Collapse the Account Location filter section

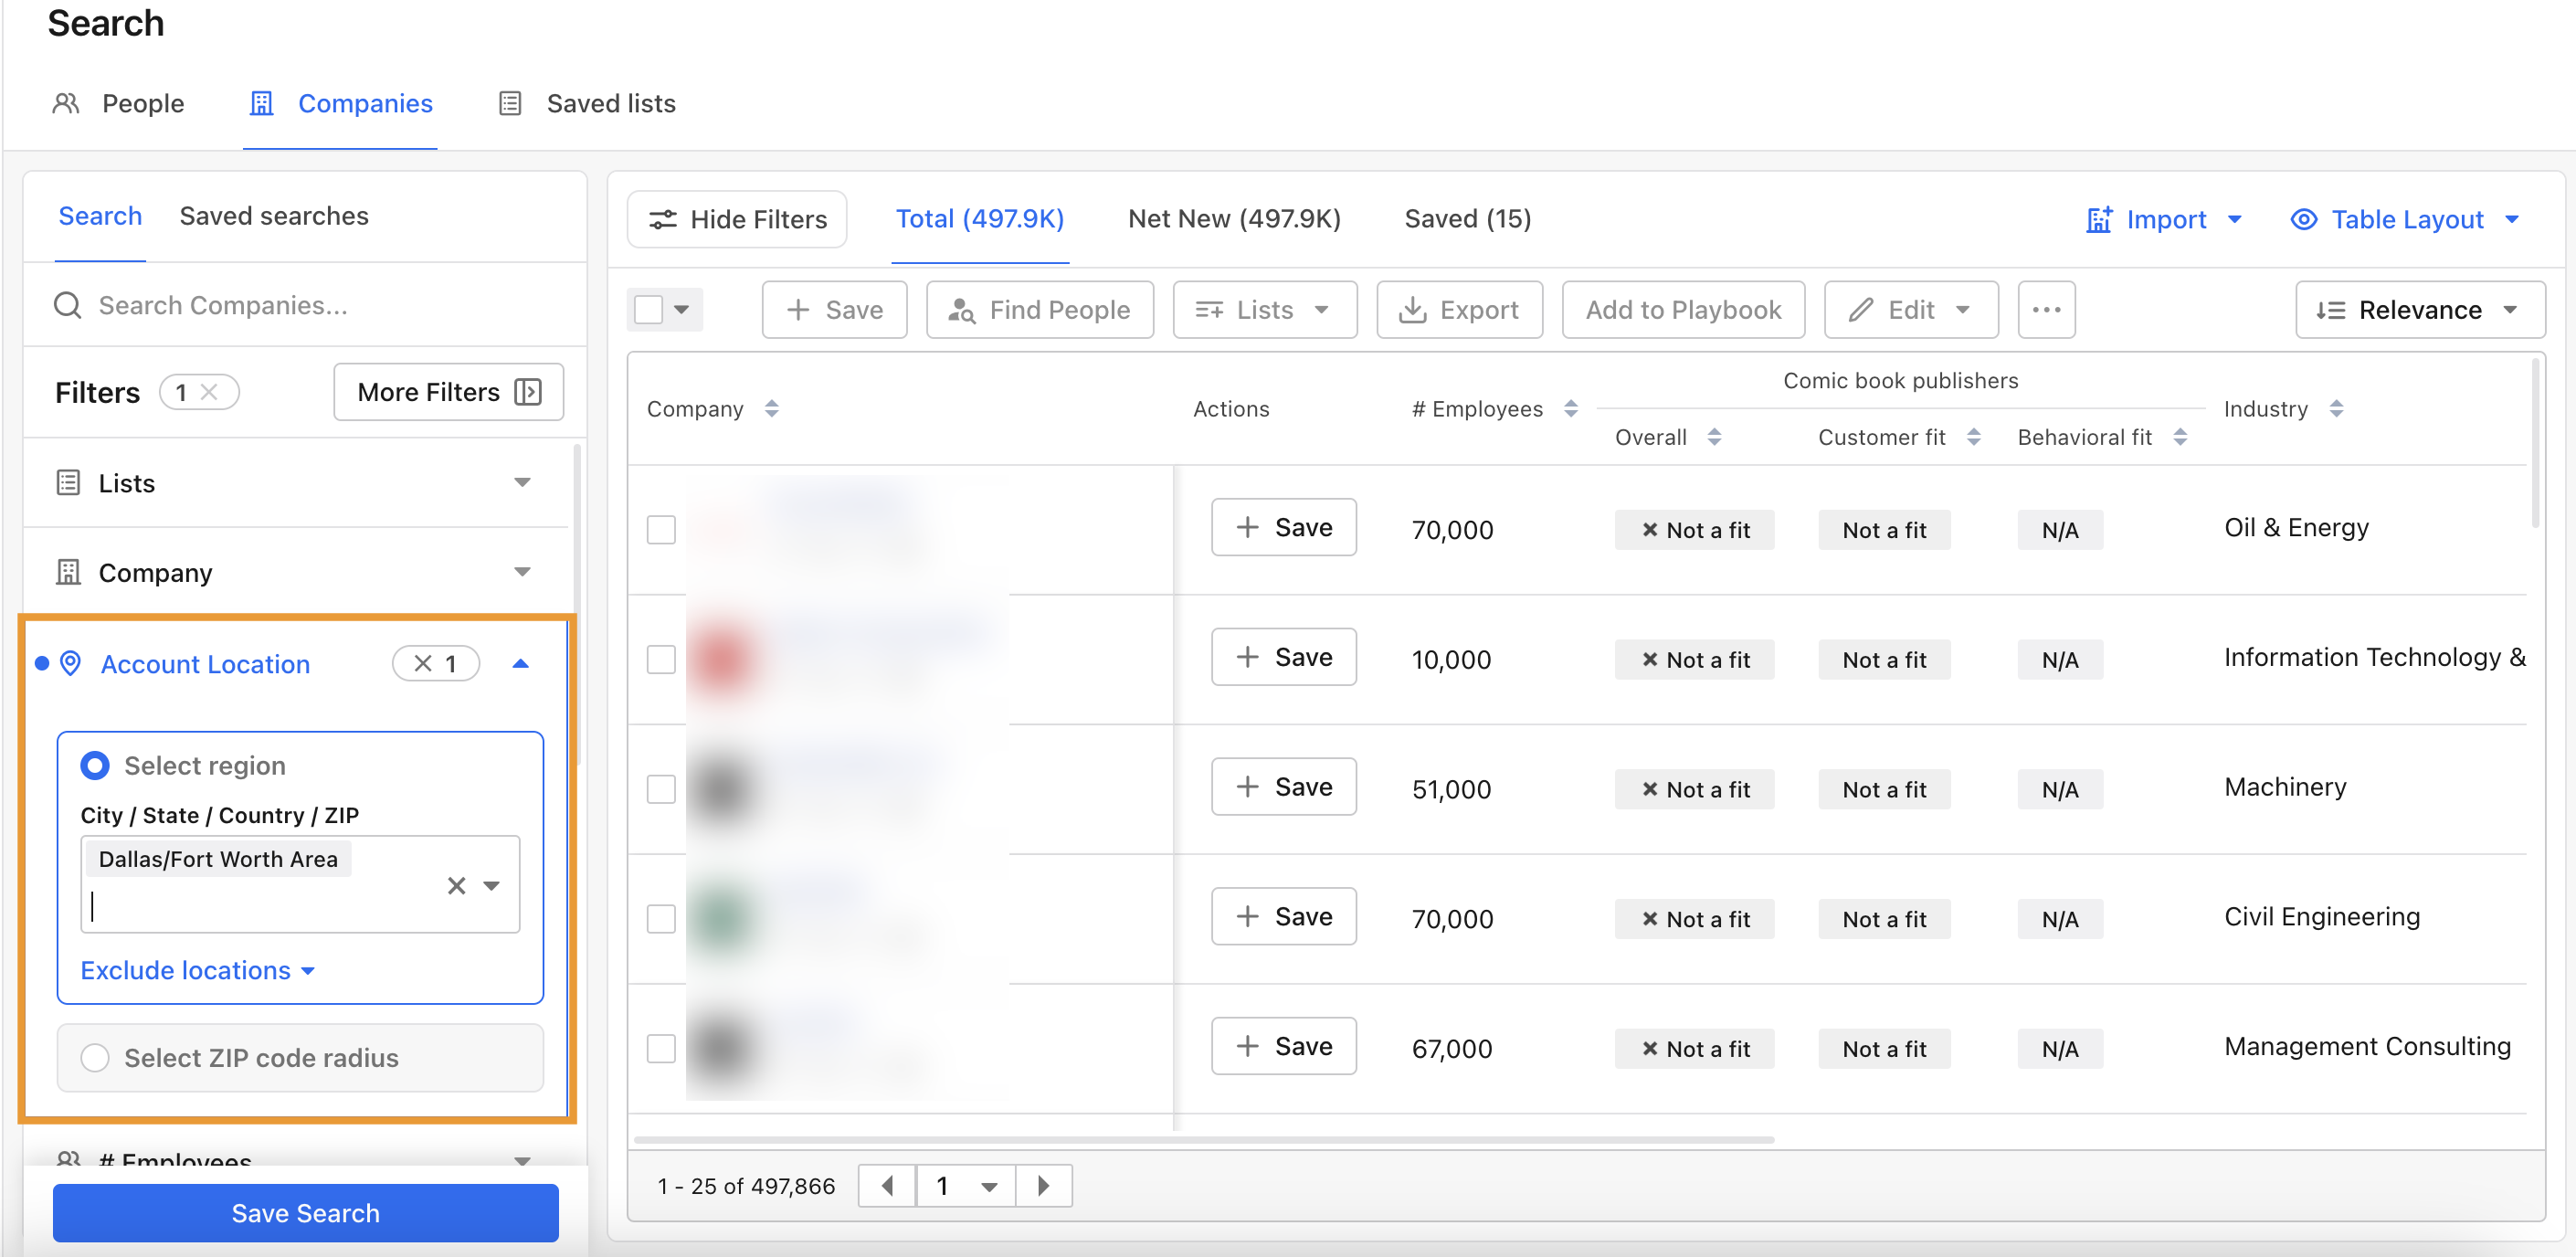pos(520,662)
